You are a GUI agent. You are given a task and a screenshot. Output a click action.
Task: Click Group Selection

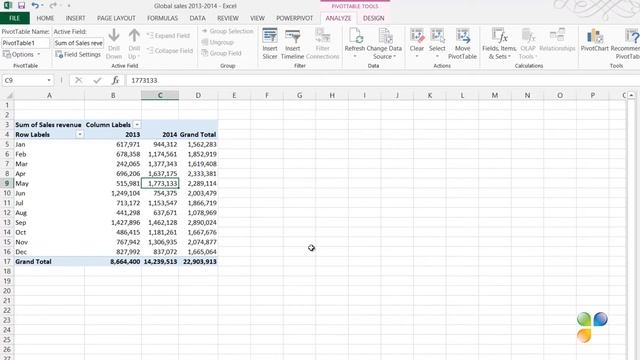tap(227, 31)
